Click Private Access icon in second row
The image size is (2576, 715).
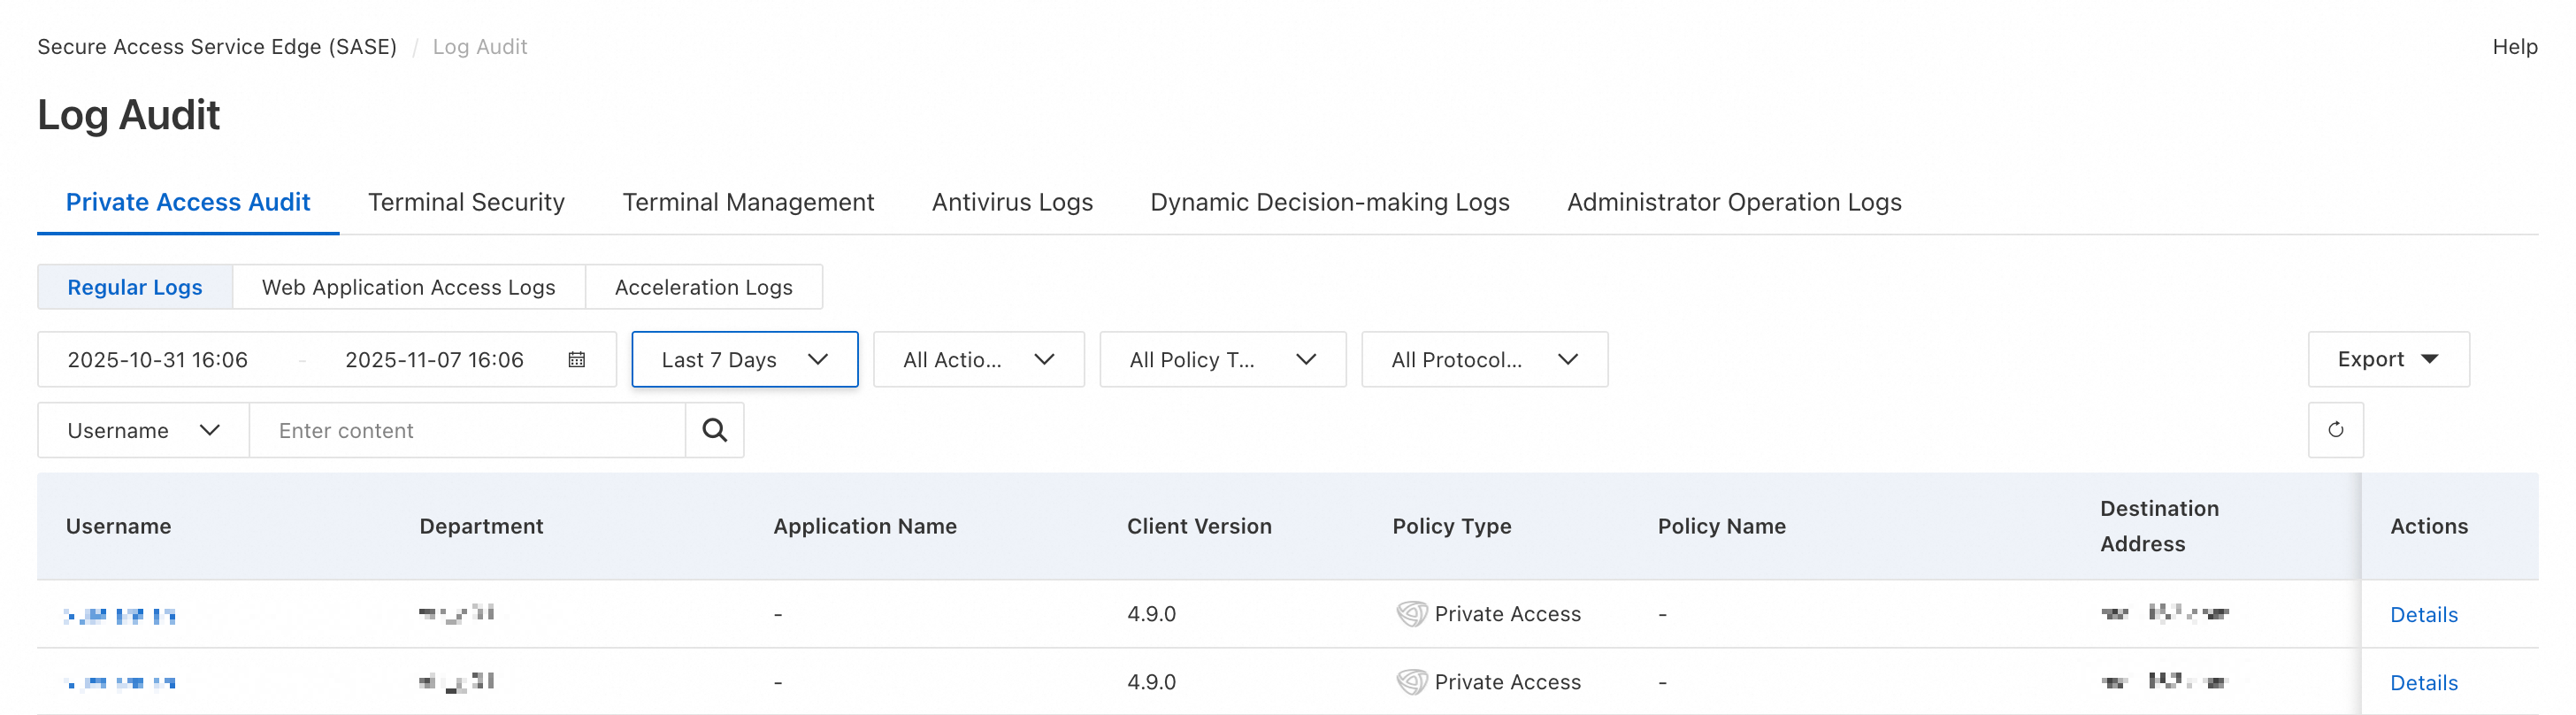(x=1411, y=682)
